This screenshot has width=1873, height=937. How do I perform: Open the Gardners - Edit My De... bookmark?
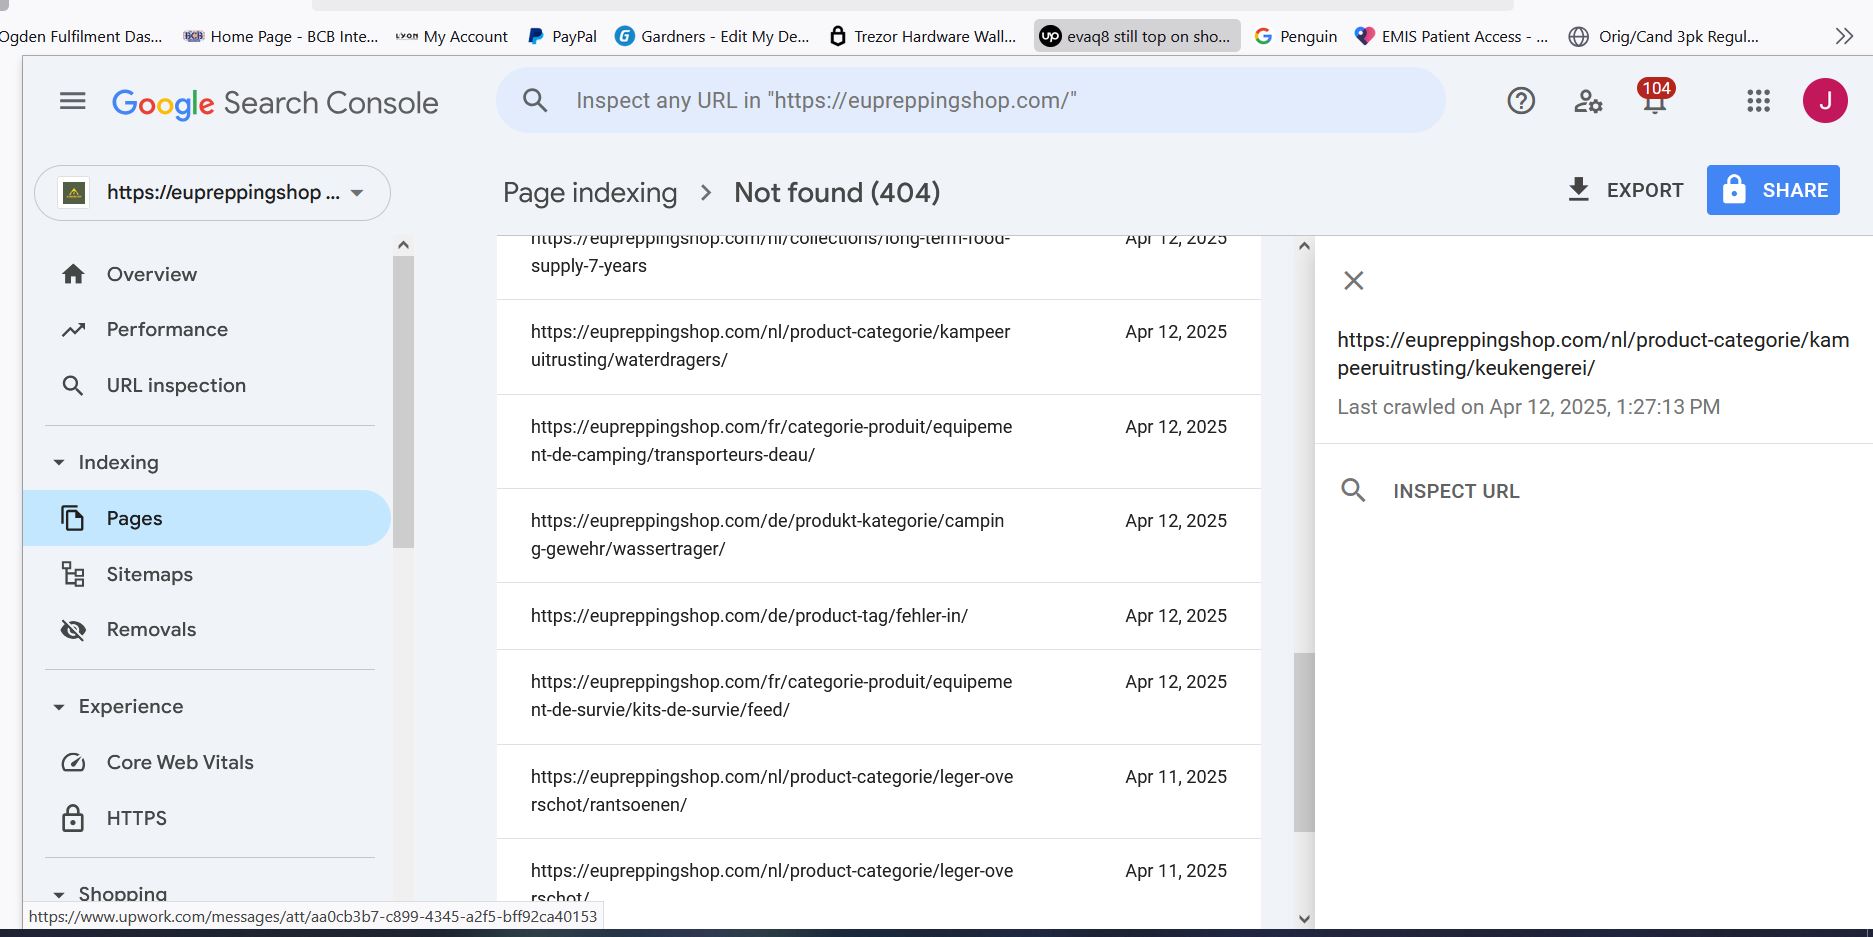pos(712,36)
